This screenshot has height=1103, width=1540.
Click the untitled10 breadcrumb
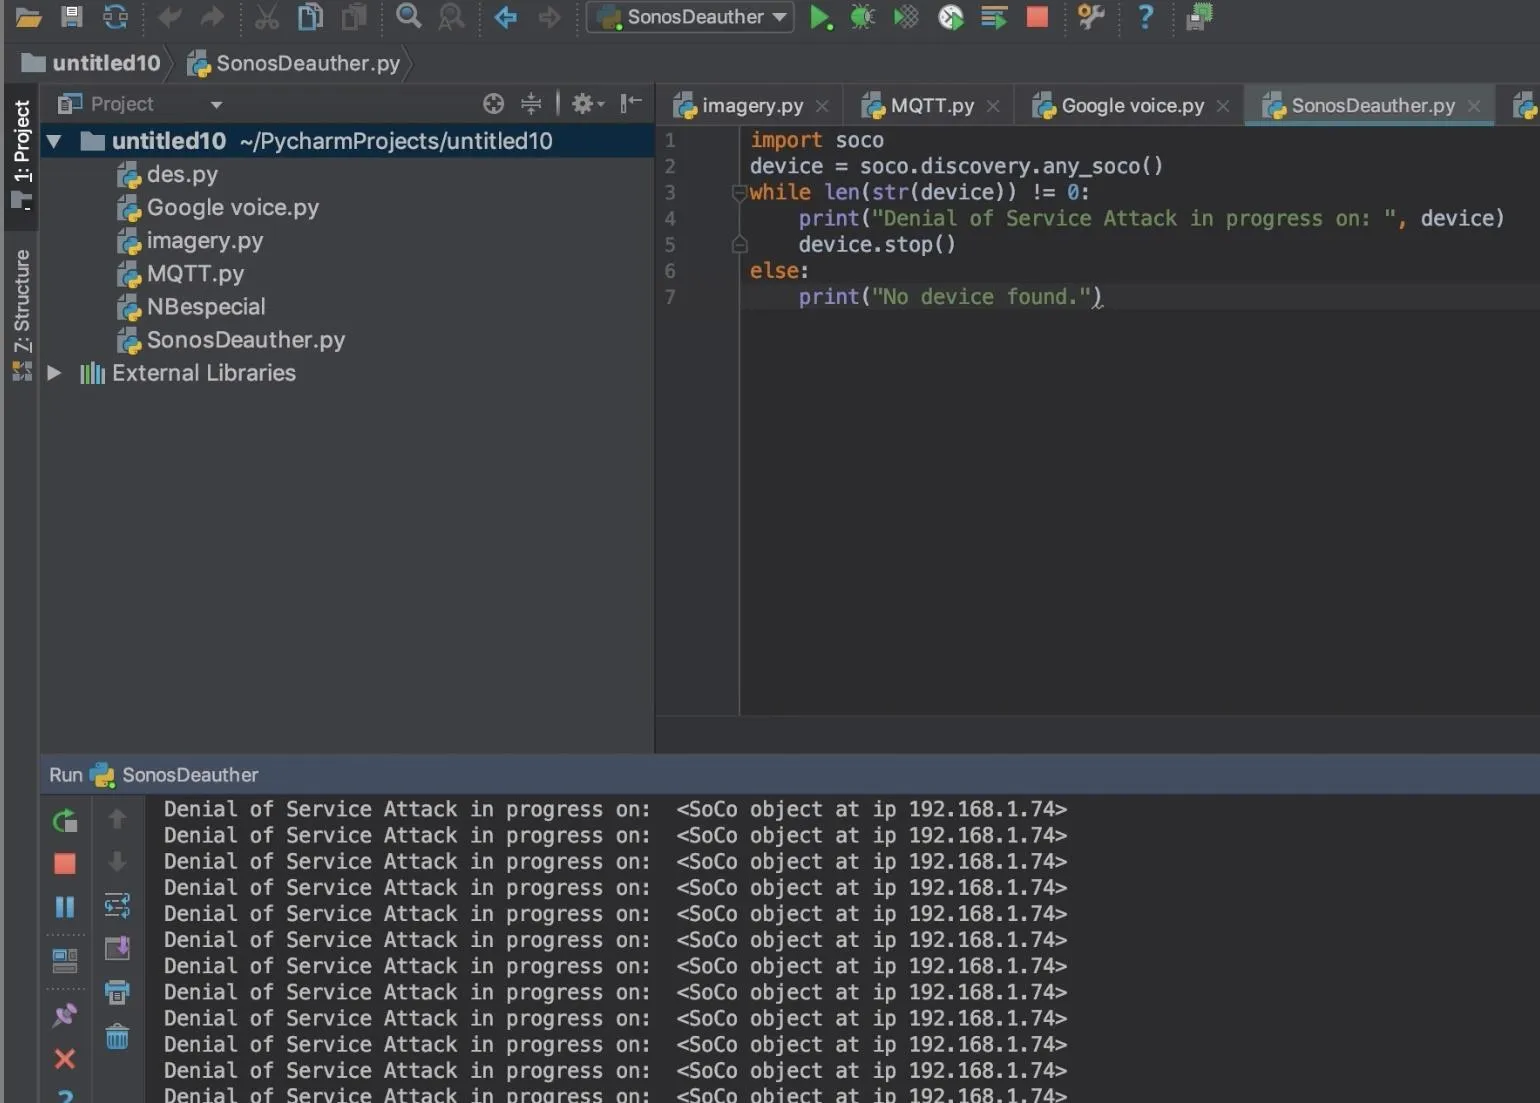[92, 63]
